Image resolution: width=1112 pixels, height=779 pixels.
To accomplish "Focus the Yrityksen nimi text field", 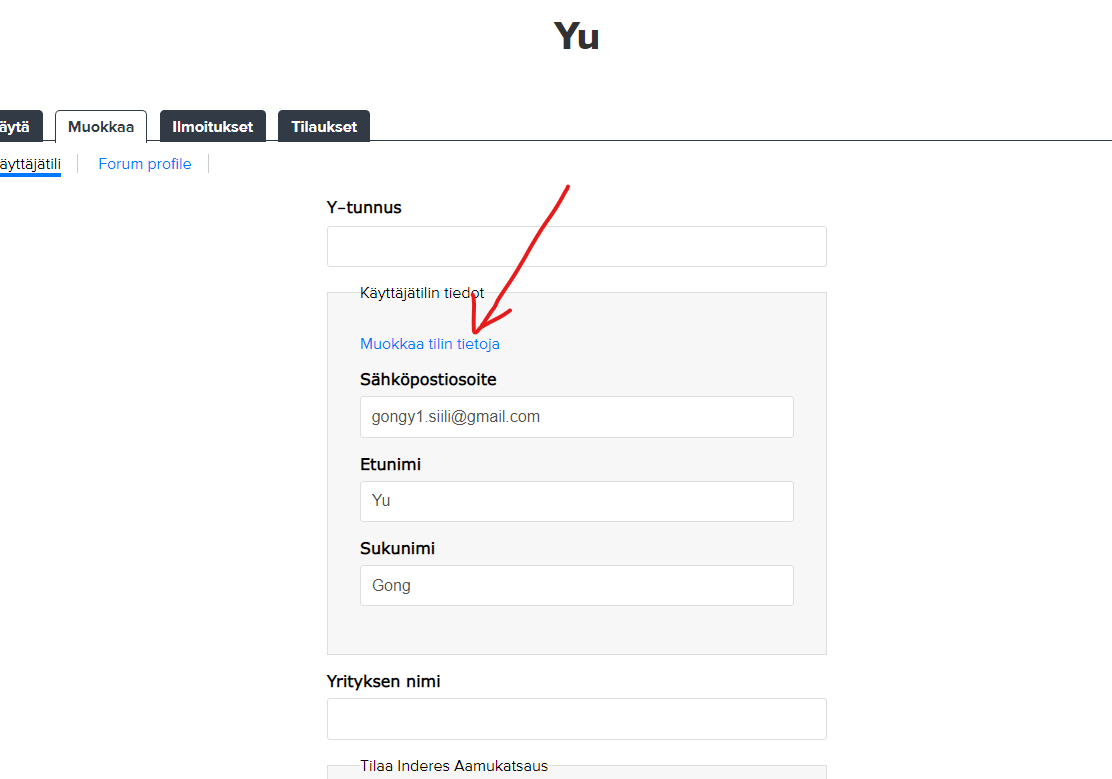I will [576, 719].
